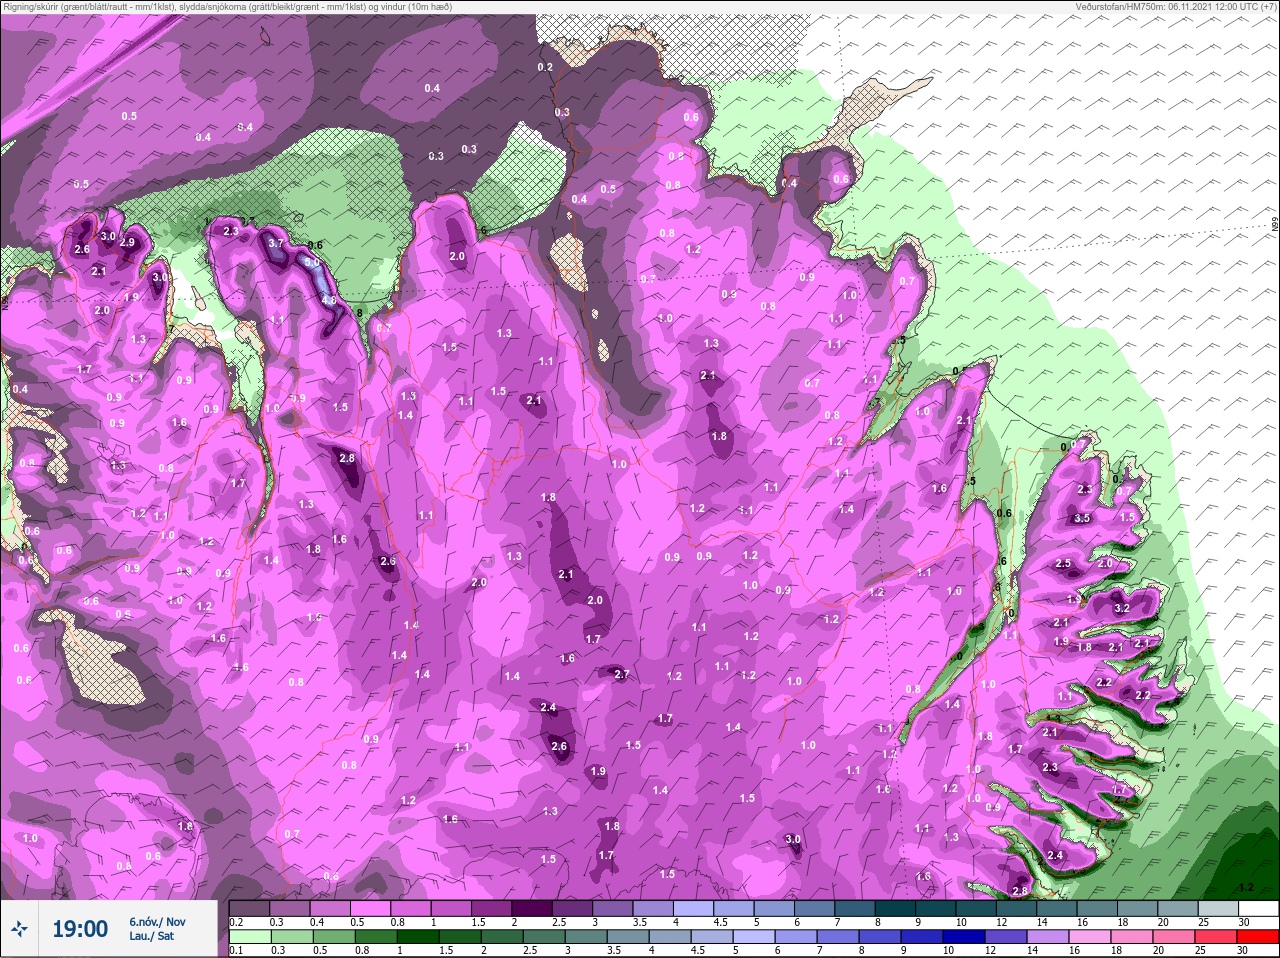This screenshot has height=958, width=1280.
Task: Click the 3.2 value on the east coast
Action: tap(1121, 607)
